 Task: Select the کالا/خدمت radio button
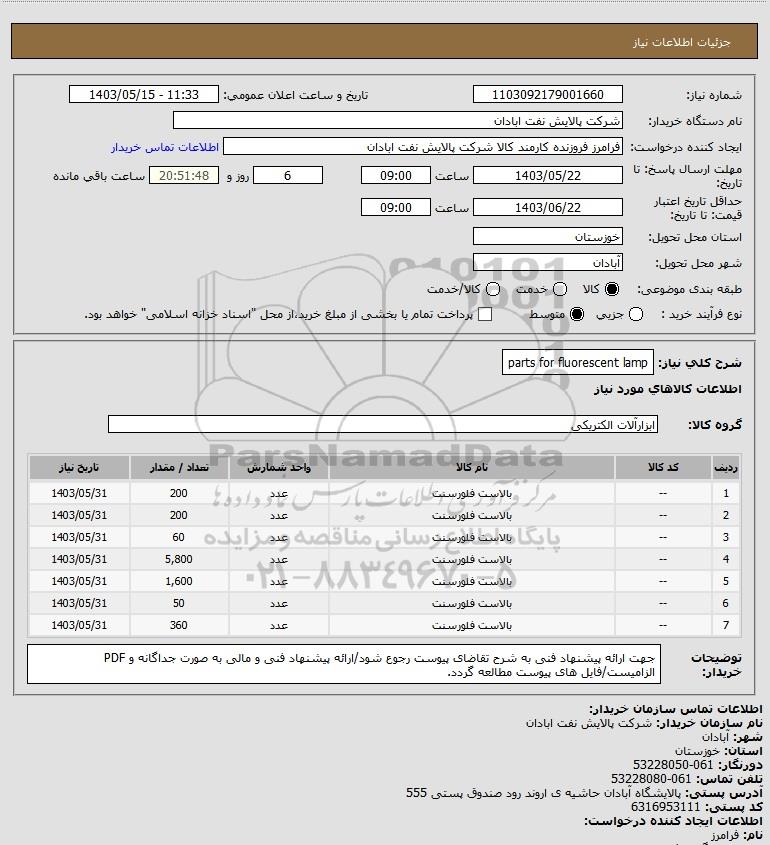pos(492,289)
